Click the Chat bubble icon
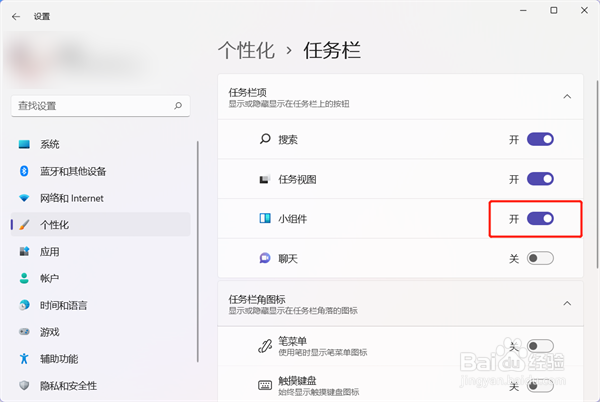 [265, 258]
